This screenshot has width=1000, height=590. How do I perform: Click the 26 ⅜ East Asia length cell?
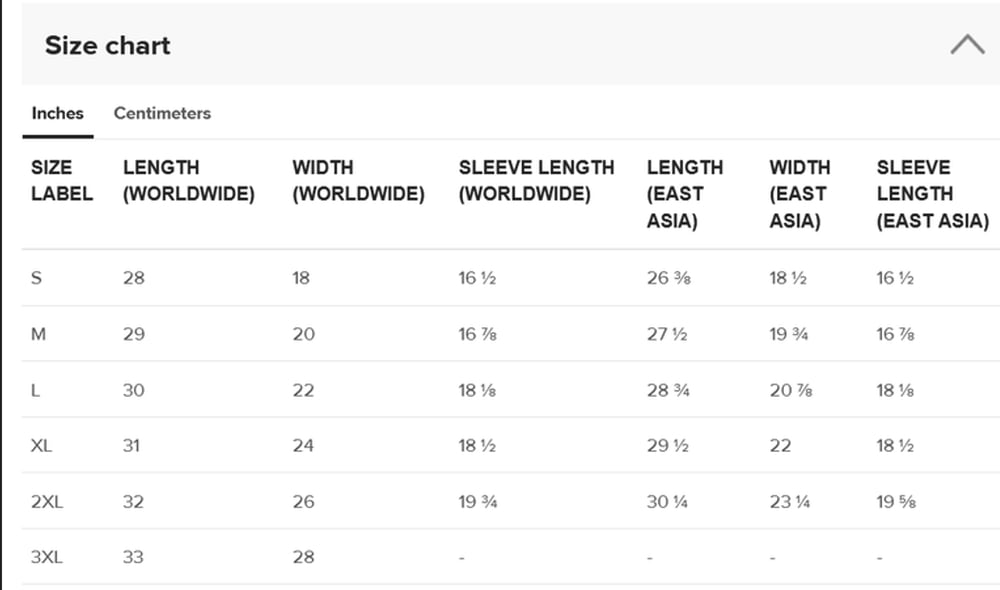tap(668, 278)
